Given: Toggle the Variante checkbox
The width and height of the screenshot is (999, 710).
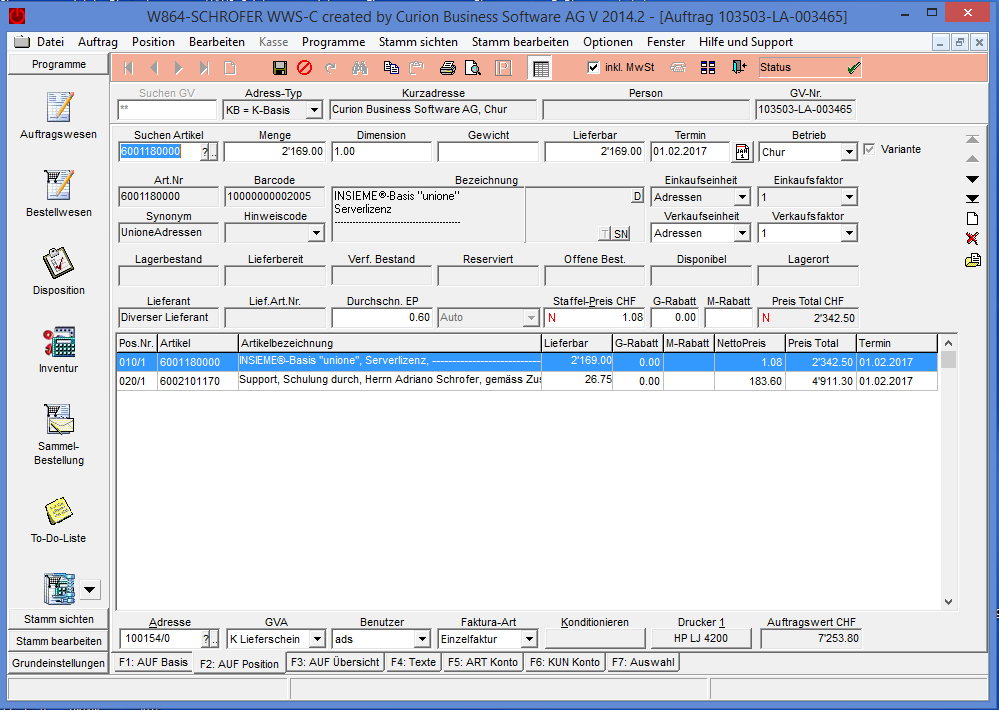Looking at the screenshot, I should point(869,150).
